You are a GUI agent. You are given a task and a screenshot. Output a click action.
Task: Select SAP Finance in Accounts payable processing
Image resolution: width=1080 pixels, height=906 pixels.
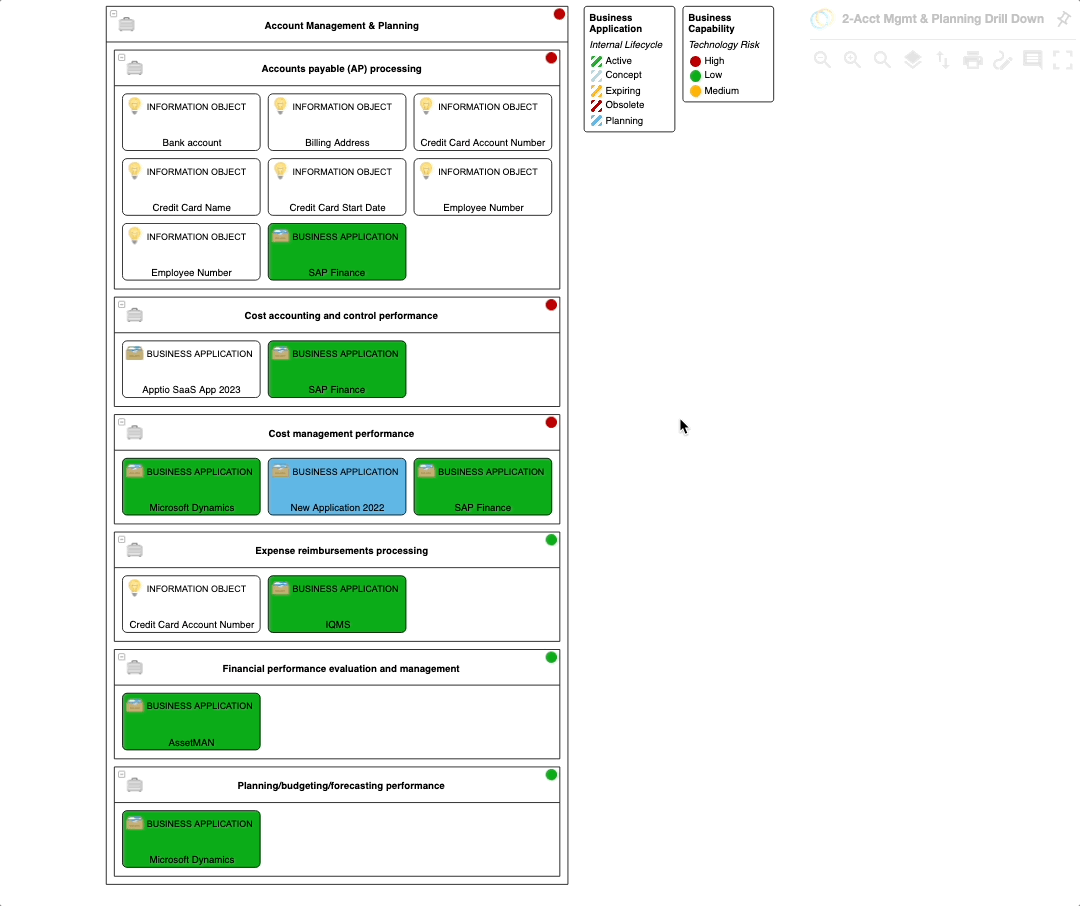[337, 251]
